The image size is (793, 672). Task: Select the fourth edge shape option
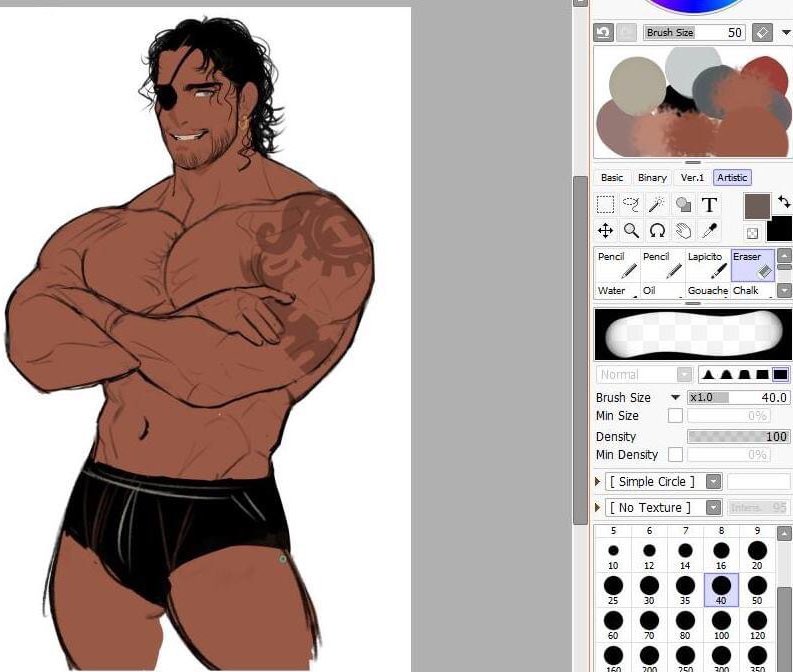pos(762,374)
